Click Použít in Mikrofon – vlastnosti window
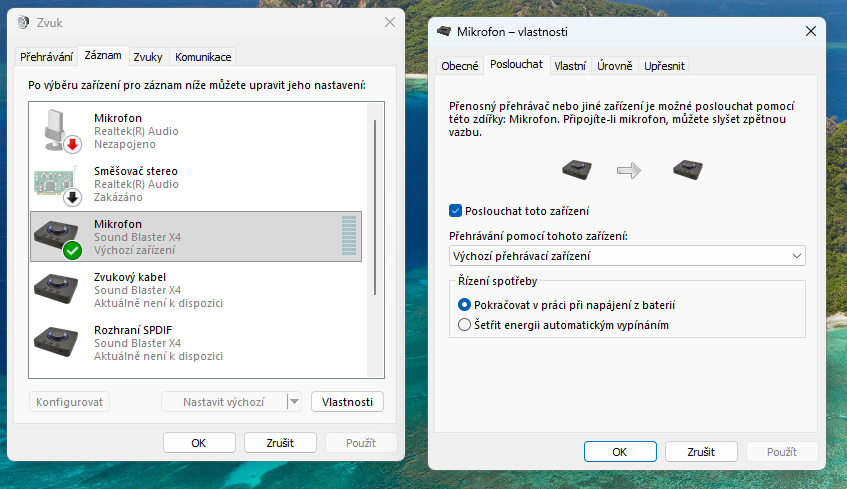The image size is (847, 489). click(x=782, y=452)
